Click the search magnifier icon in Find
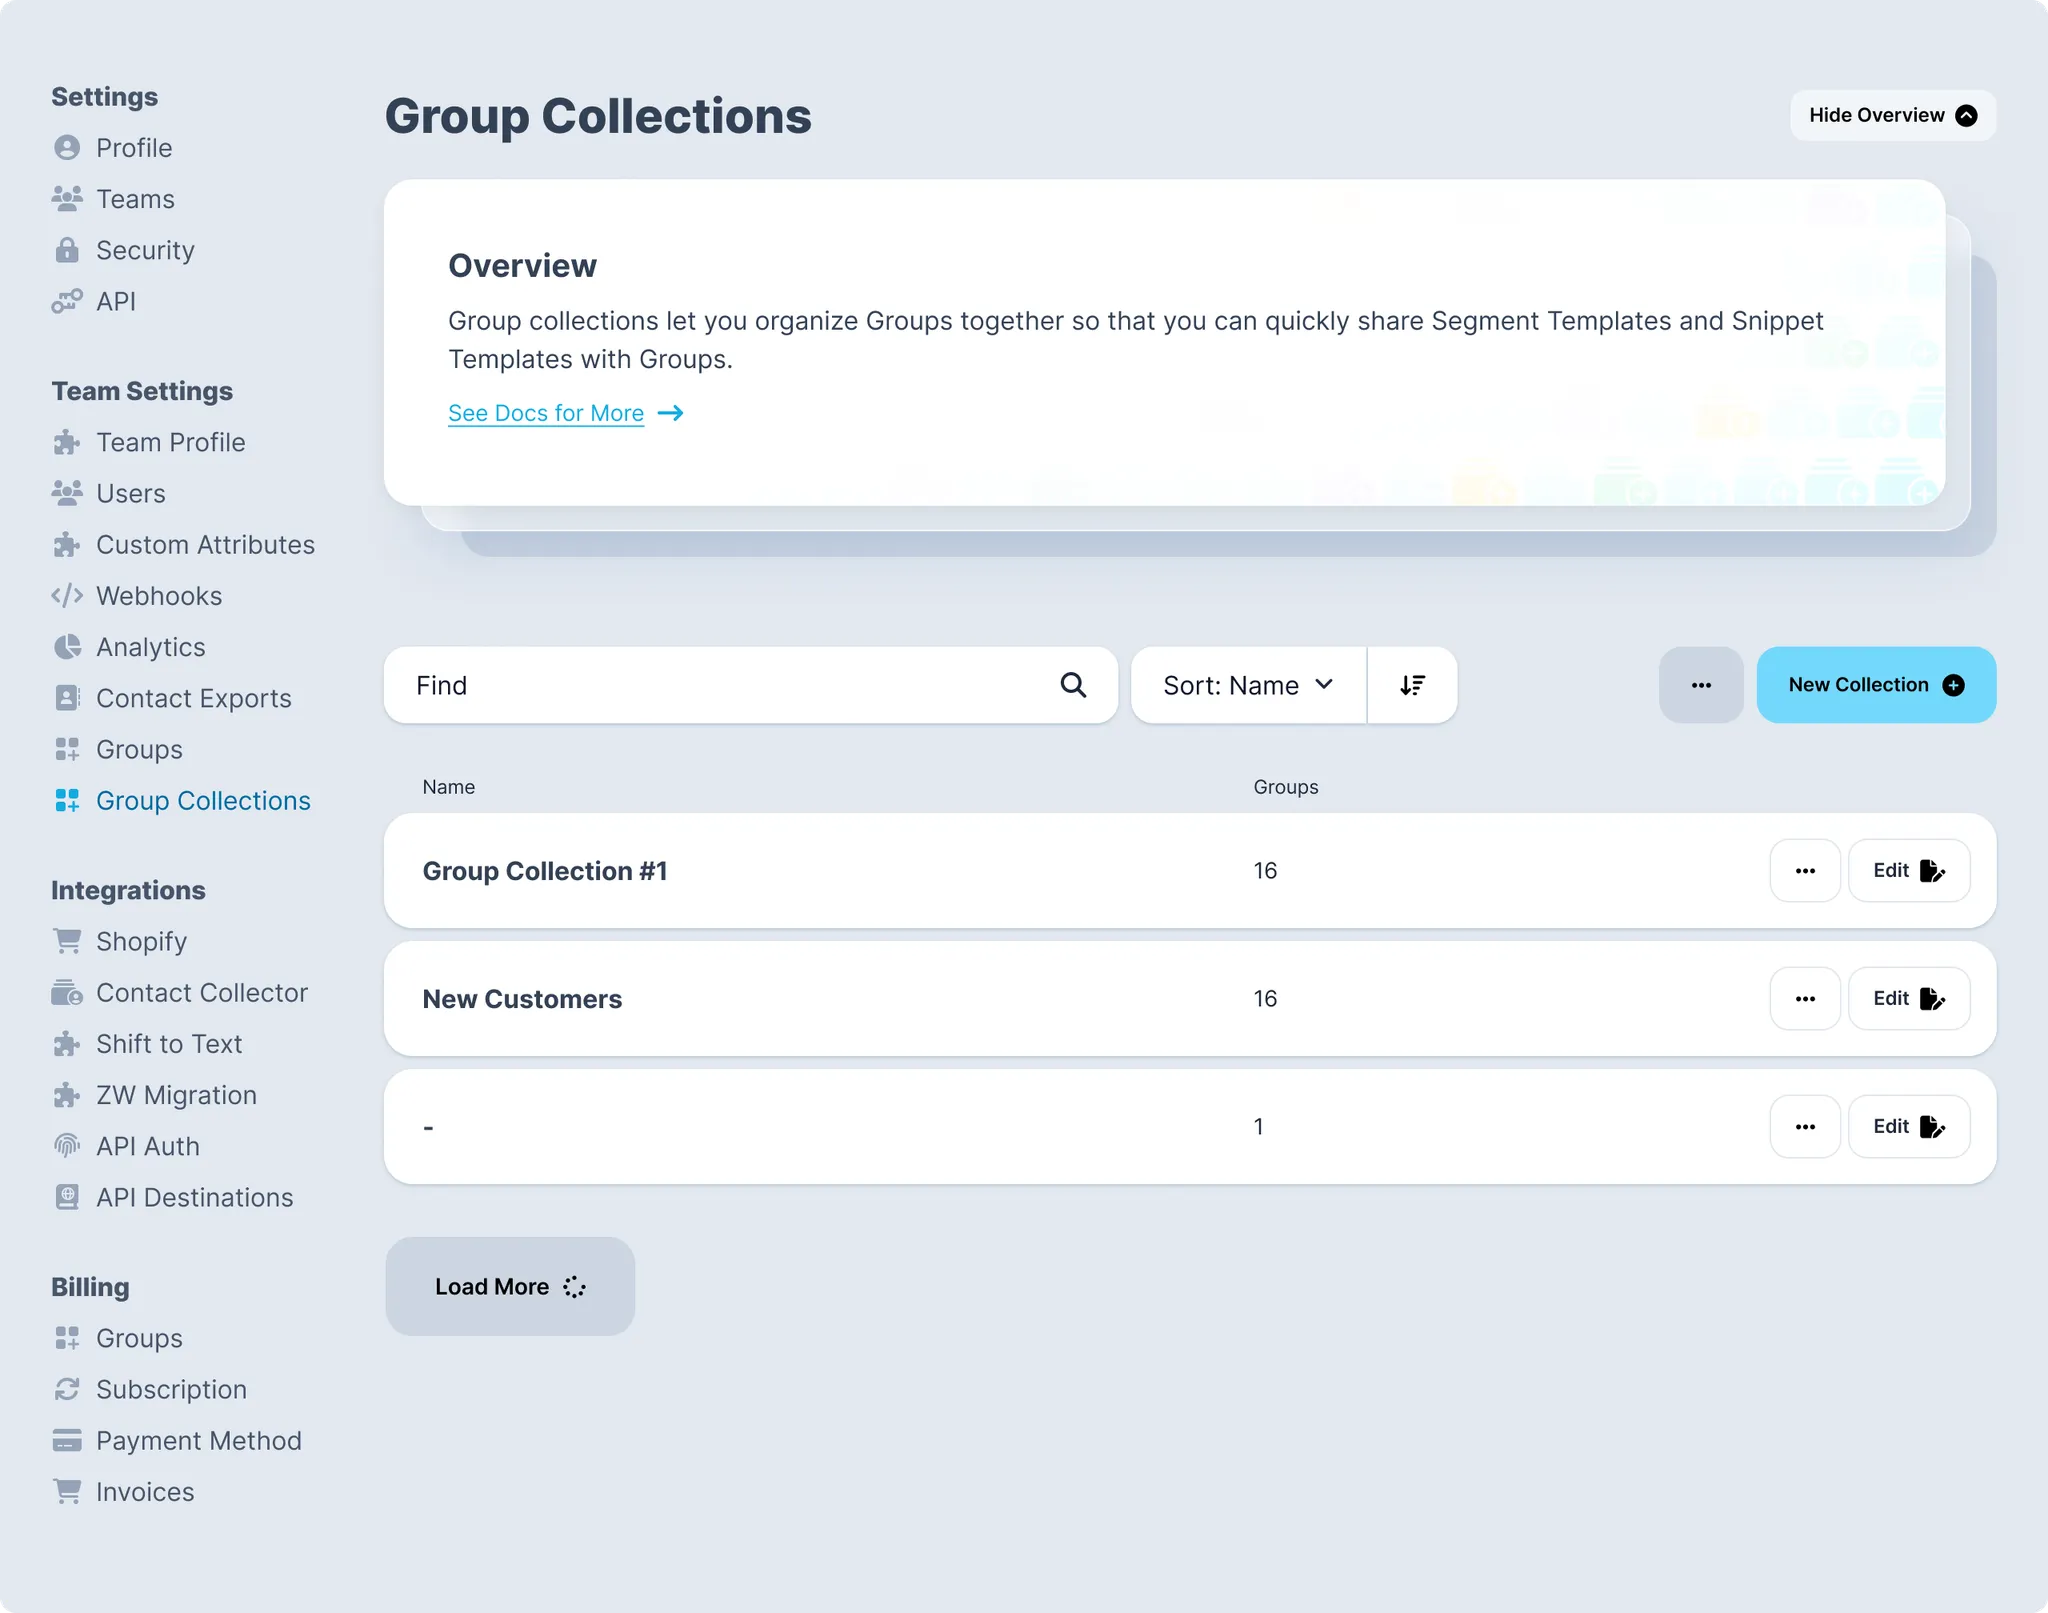Screen dimensions: 2048x1613 point(1073,685)
